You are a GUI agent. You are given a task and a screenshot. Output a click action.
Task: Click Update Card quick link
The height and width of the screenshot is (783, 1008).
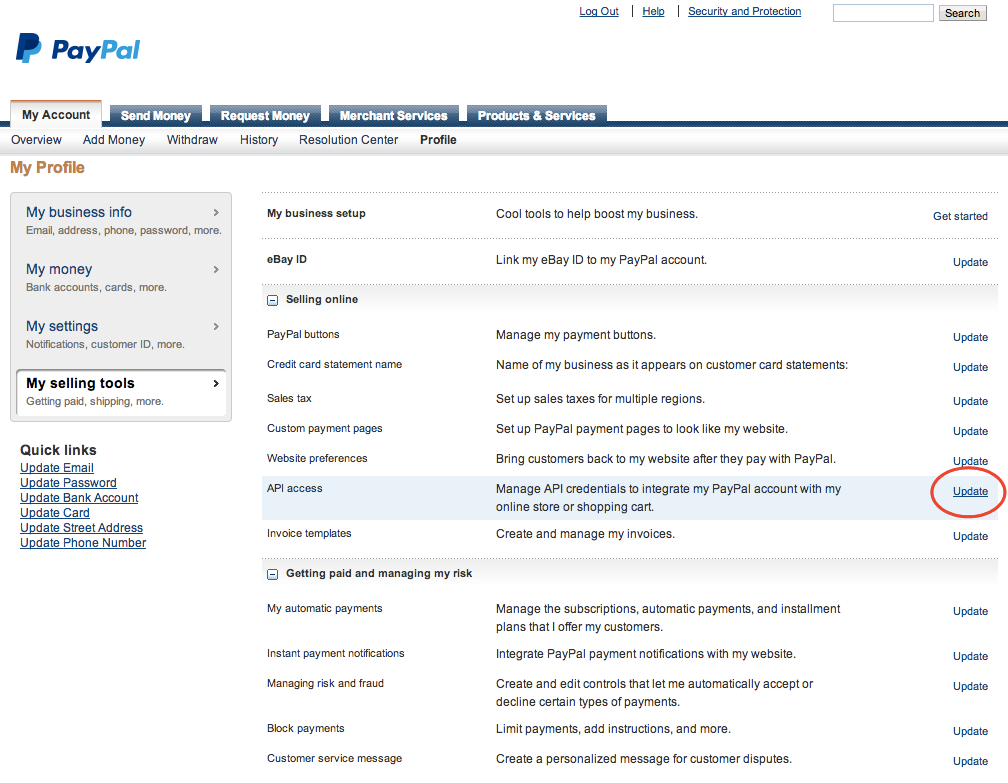coord(55,513)
